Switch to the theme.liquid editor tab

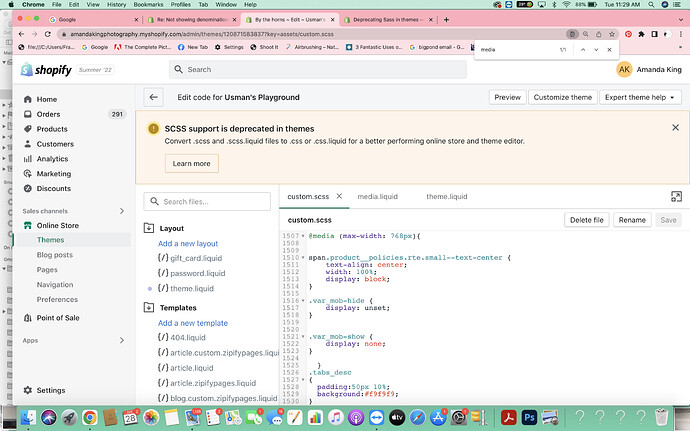[x=446, y=197]
